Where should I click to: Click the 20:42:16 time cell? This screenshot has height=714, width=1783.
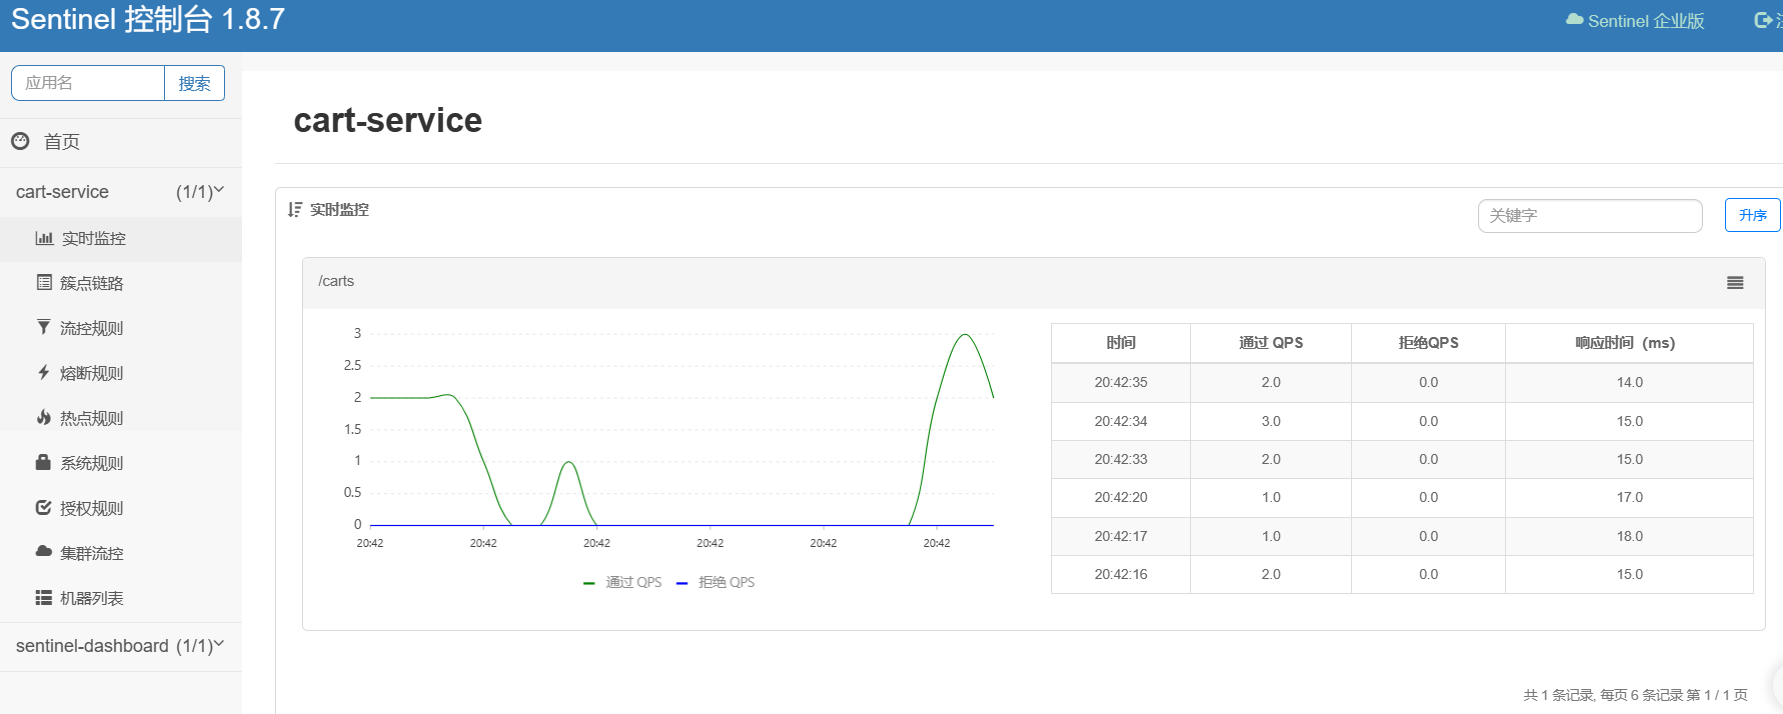click(x=1121, y=574)
